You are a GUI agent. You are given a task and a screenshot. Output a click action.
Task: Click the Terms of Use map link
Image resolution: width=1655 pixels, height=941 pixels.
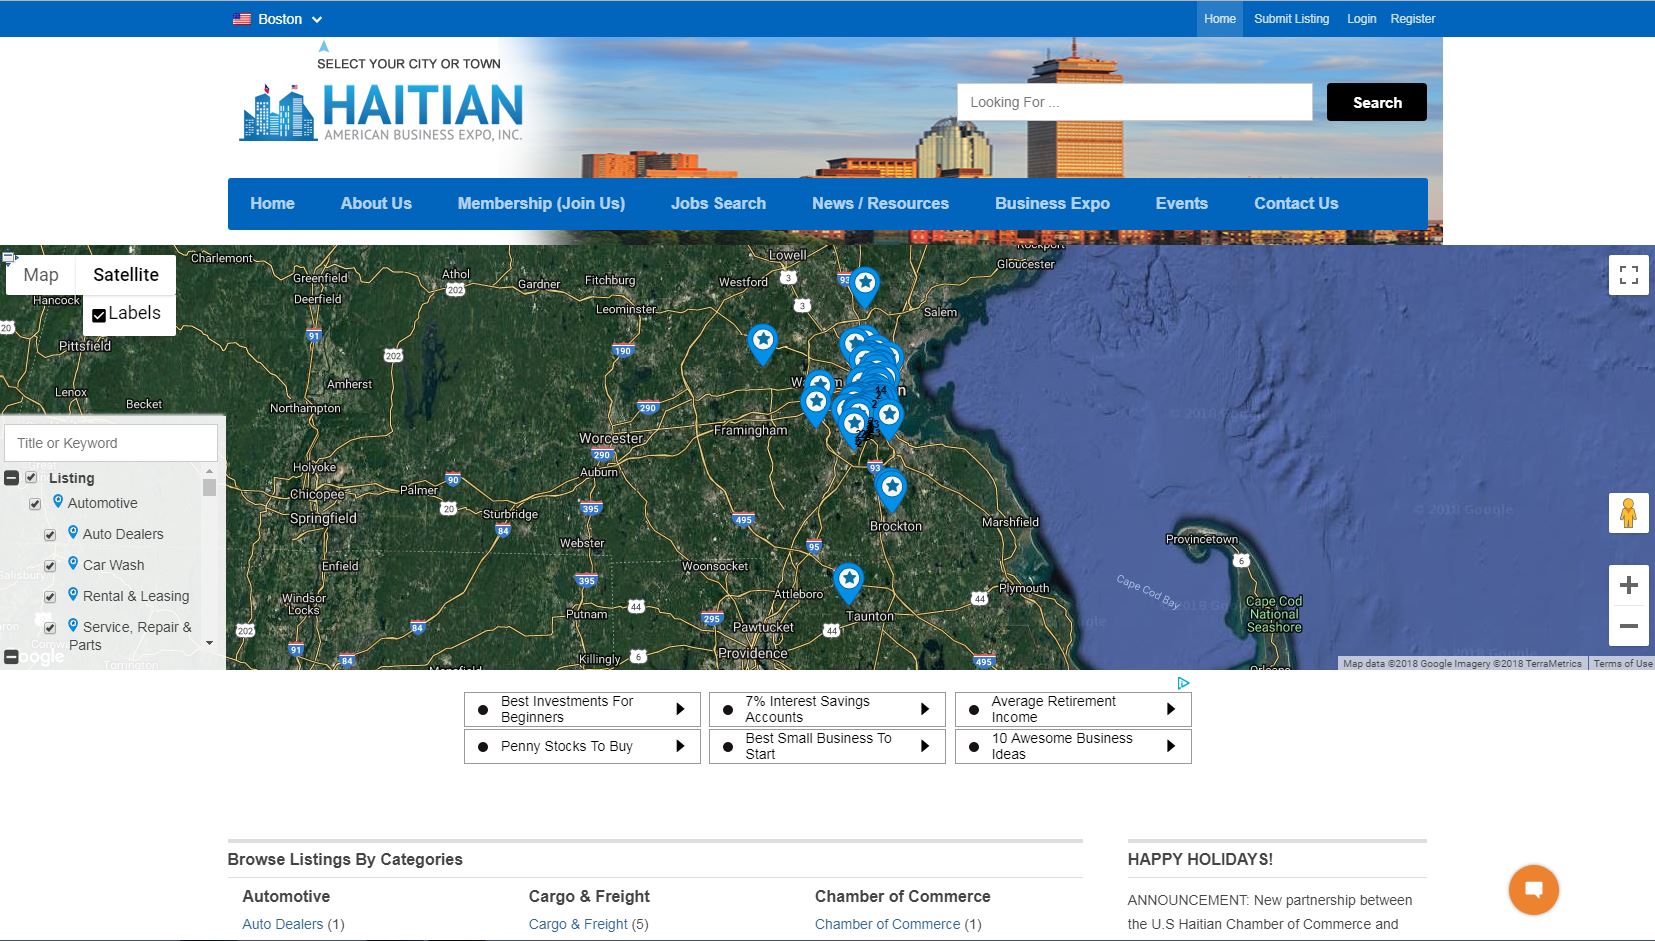point(1622,664)
